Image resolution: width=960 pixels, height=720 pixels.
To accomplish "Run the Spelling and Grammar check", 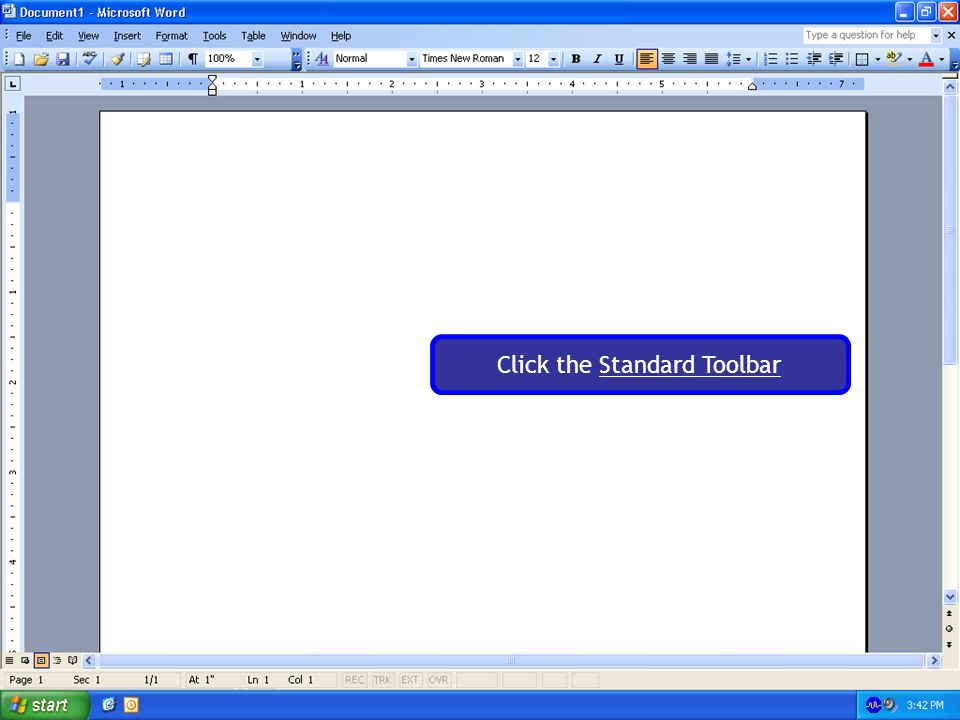I will click(x=90, y=59).
